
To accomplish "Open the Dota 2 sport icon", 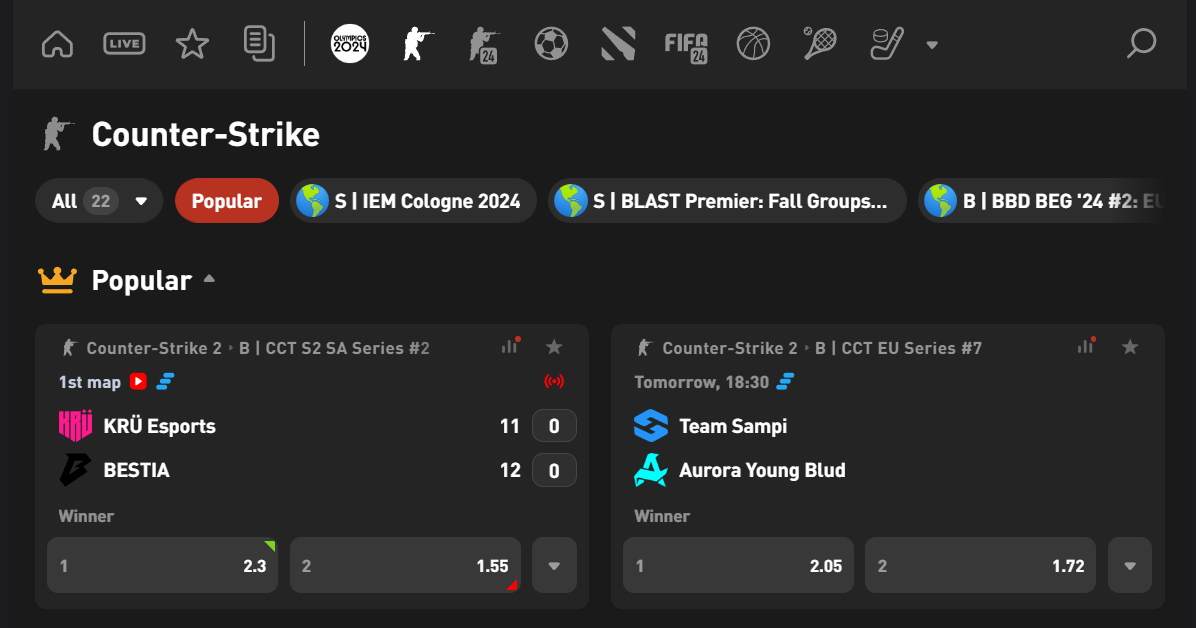I will 618,44.
